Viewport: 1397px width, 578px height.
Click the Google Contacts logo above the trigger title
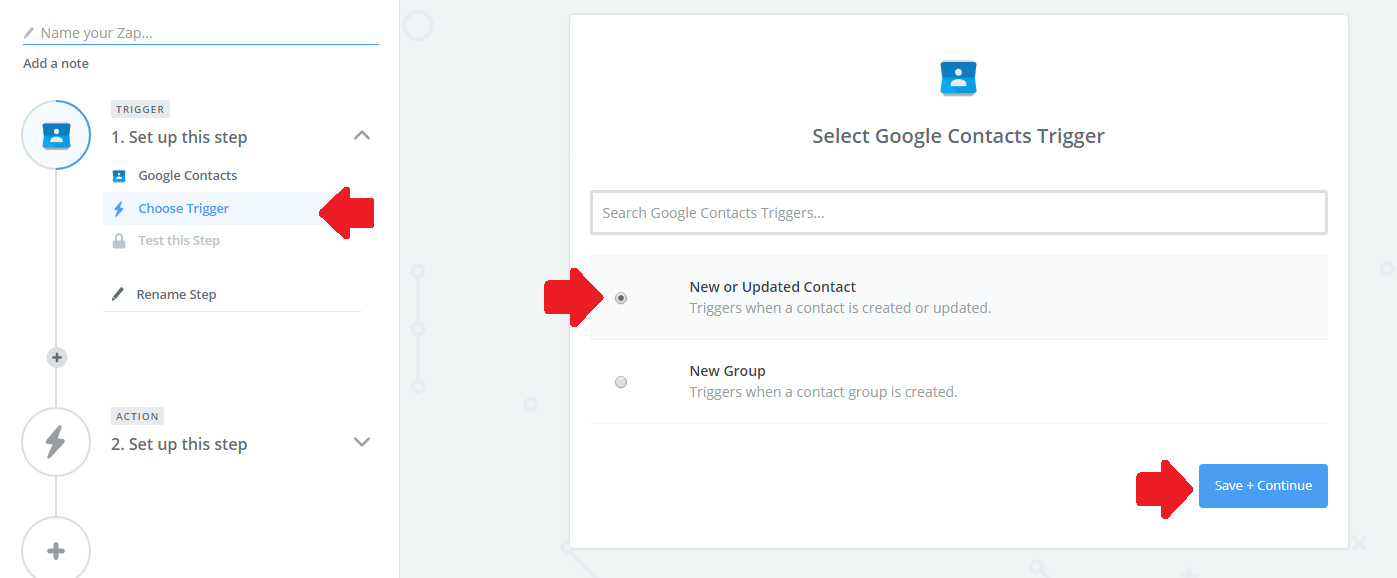point(958,79)
